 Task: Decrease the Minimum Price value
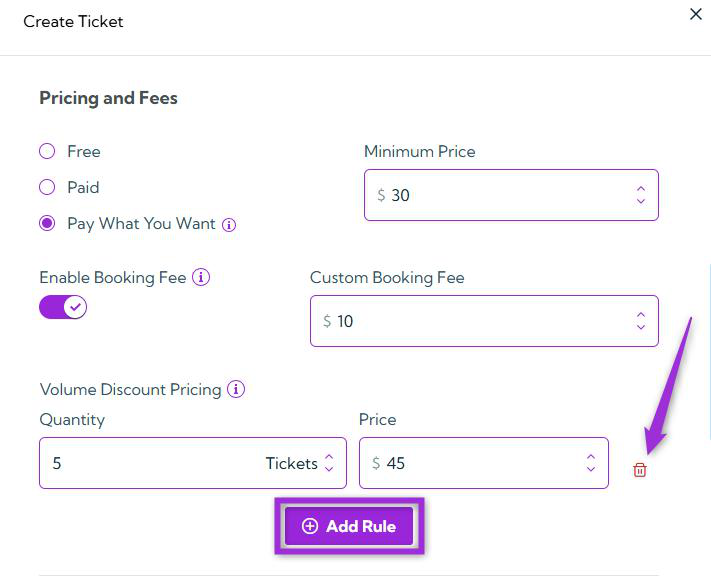point(641,202)
